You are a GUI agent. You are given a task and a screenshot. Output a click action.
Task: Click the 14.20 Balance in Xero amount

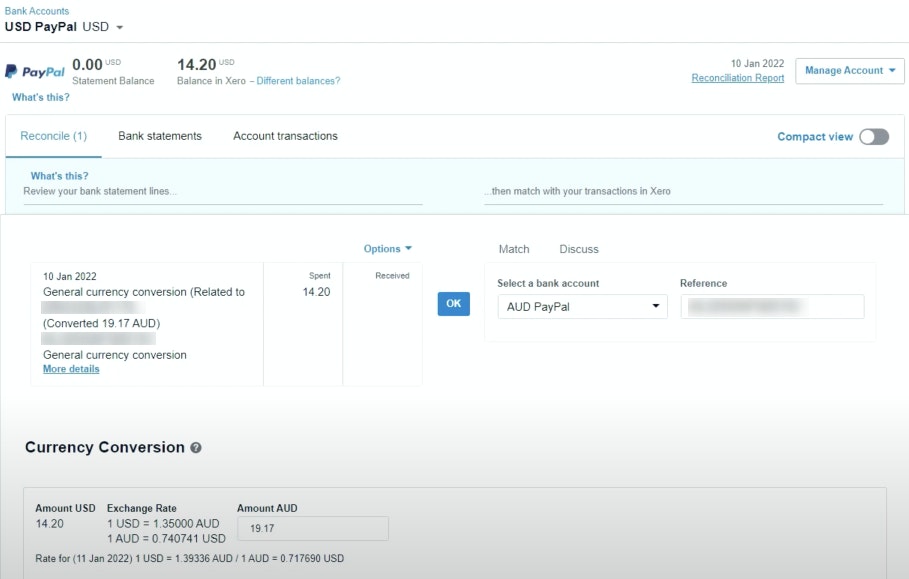197,65
